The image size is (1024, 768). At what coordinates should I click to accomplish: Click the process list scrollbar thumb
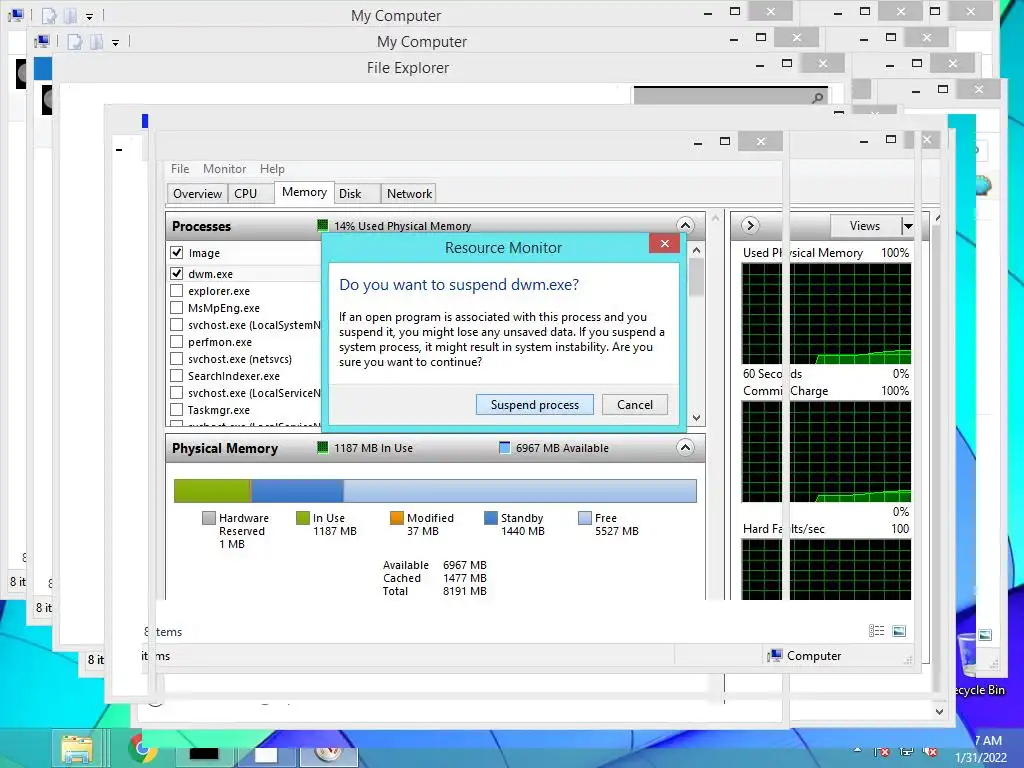697,278
